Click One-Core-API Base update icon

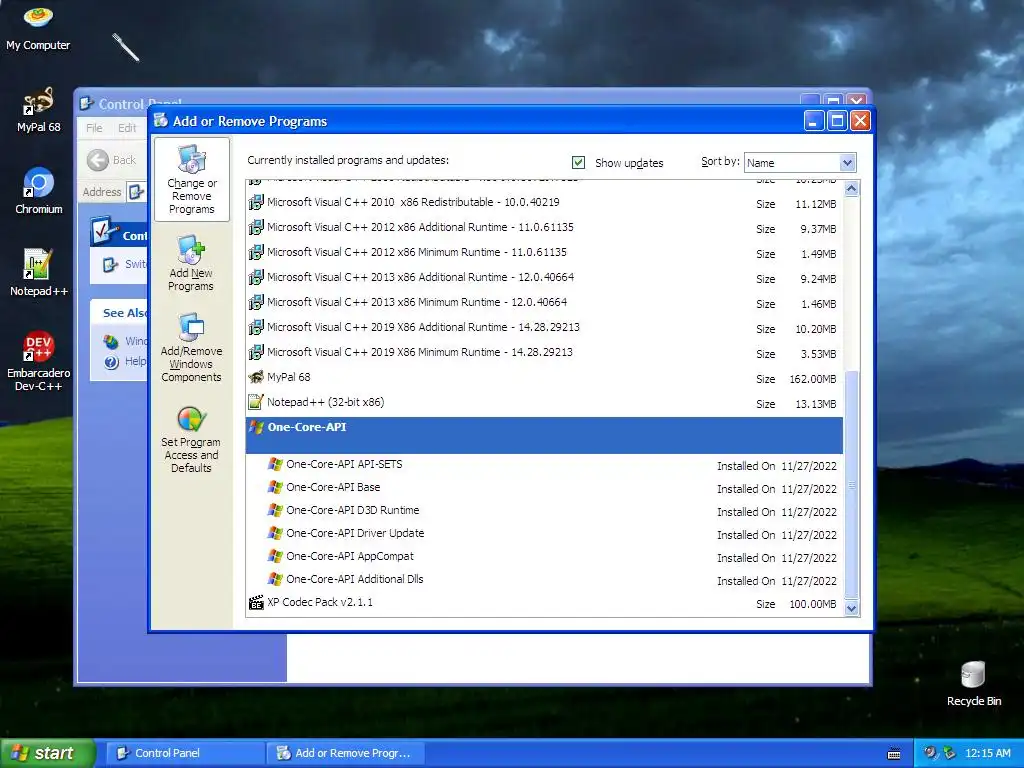pyautogui.click(x=275, y=488)
